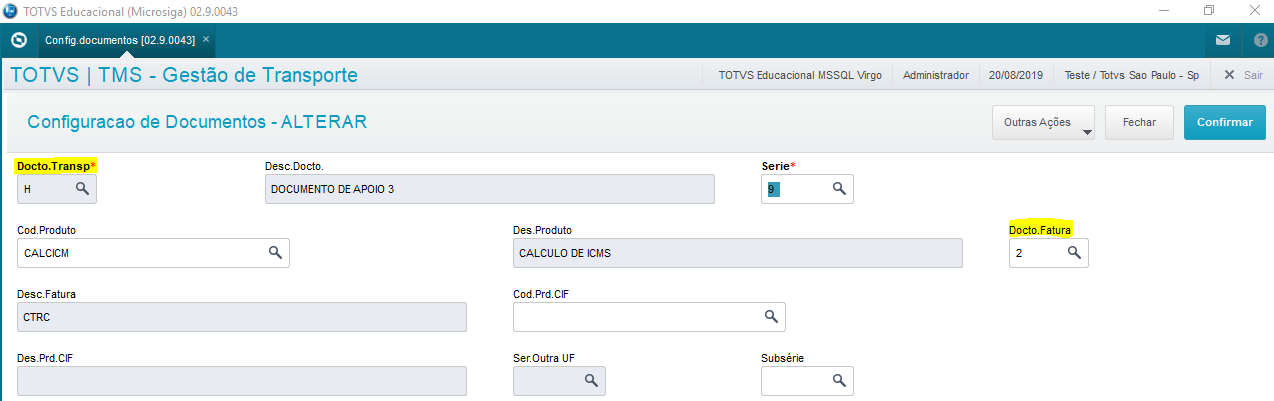Open lookup magnifier for Subsérie field
This screenshot has height=401, width=1274.
839,380
